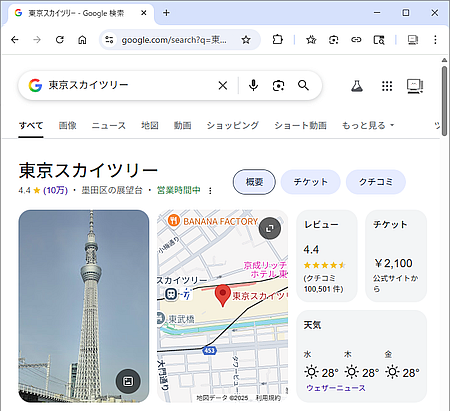Click the address bar URL
Screen dimensions: 450x411
point(174,40)
